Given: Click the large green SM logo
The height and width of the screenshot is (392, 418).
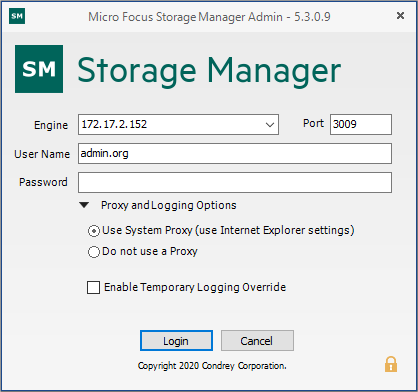Looking at the screenshot, I should point(39,69).
